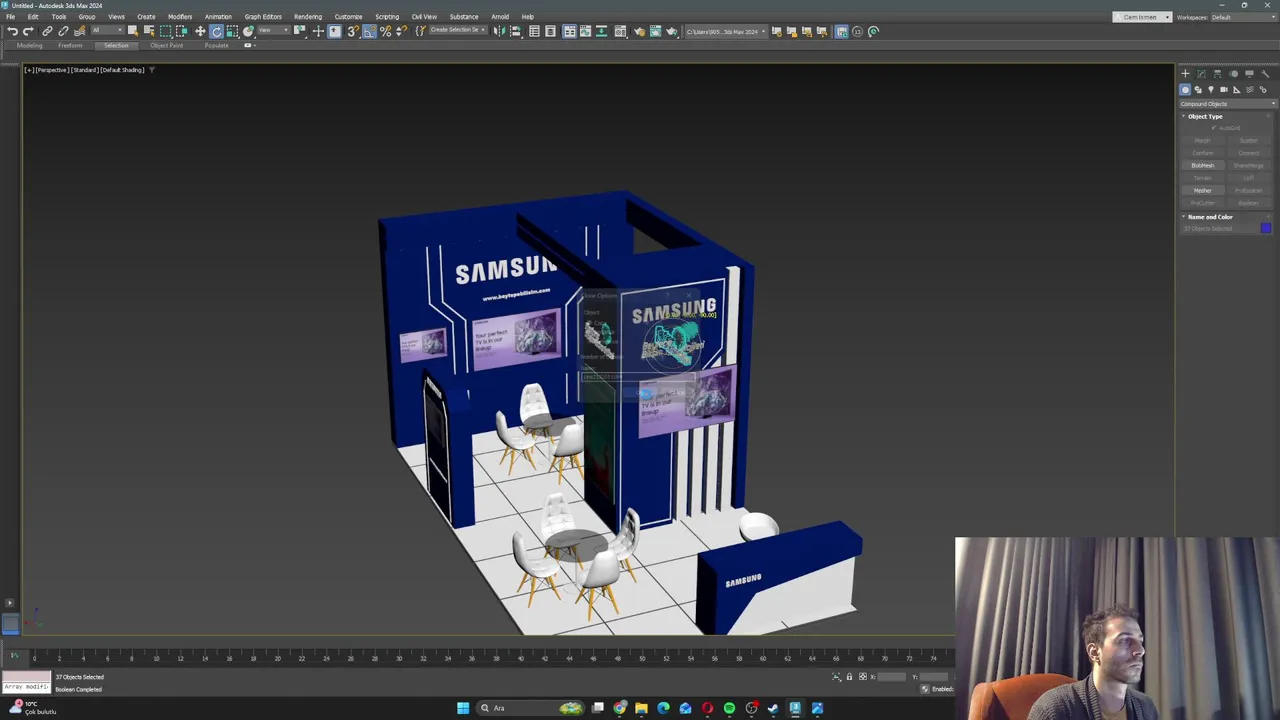Pick the Rectangular Selection Region tool
Screen dimensions: 1280x720
coord(166,31)
